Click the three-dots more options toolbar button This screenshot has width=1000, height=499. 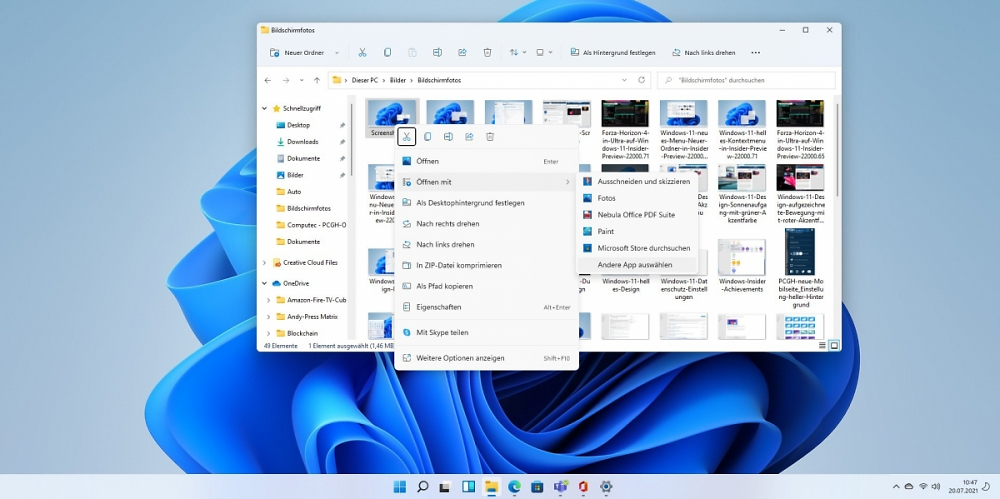click(756, 52)
